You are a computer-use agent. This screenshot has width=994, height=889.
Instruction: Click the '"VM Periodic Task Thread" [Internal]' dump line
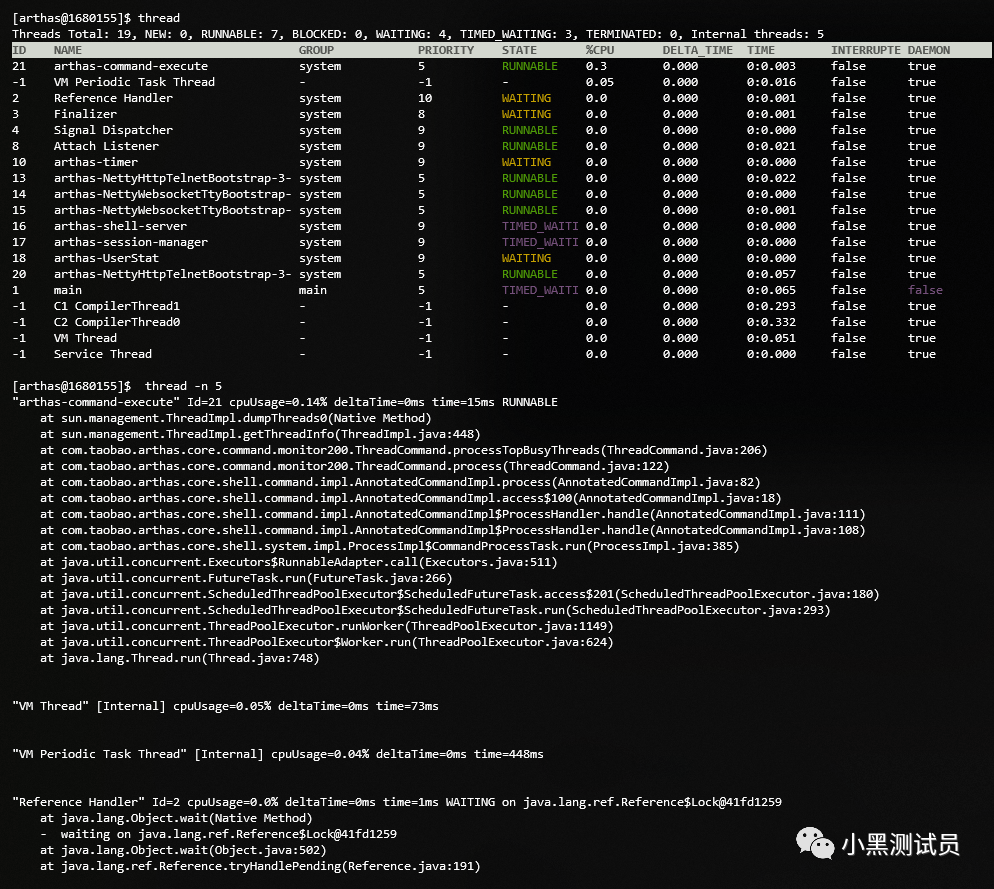[x=278, y=754]
